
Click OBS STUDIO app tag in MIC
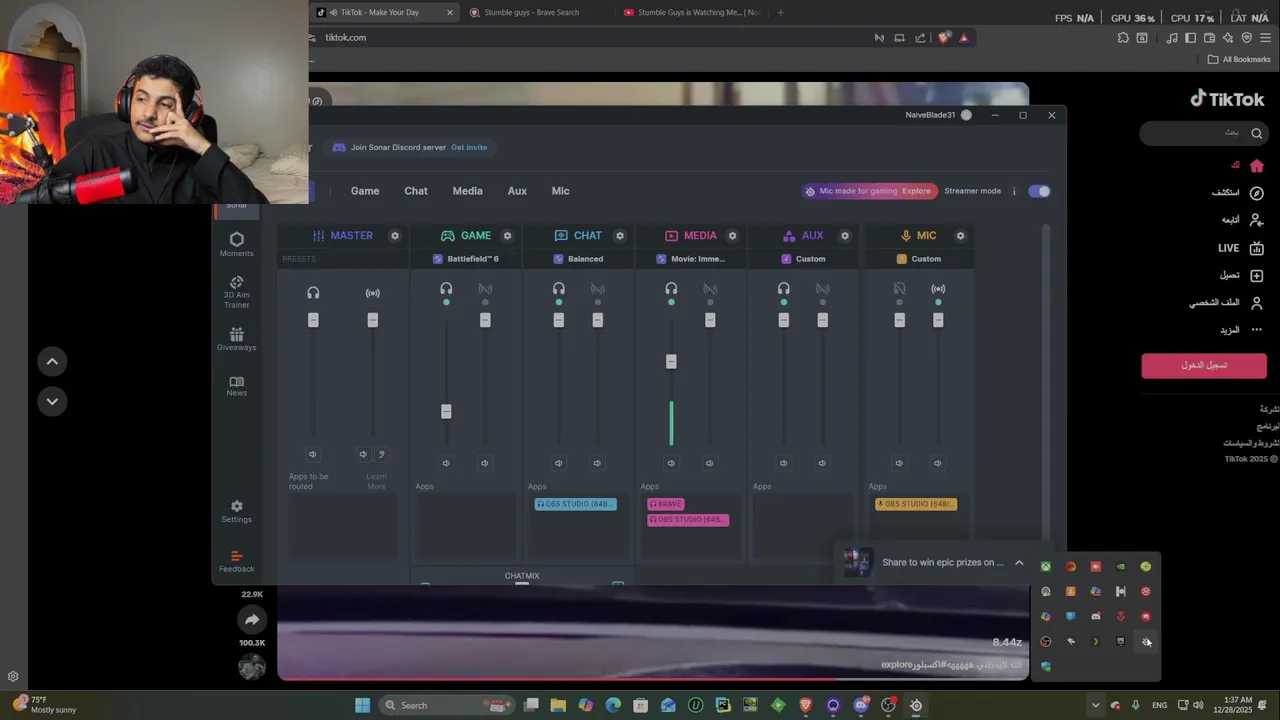click(916, 504)
